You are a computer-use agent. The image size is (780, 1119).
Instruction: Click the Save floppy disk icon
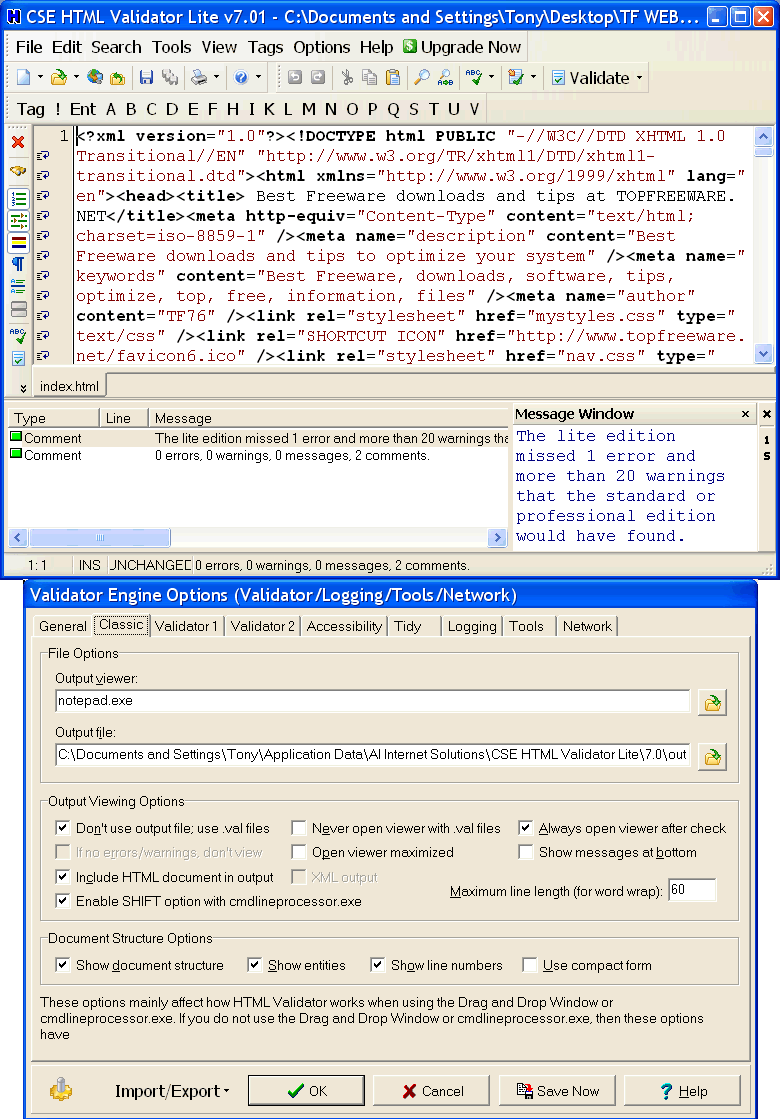tap(146, 77)
